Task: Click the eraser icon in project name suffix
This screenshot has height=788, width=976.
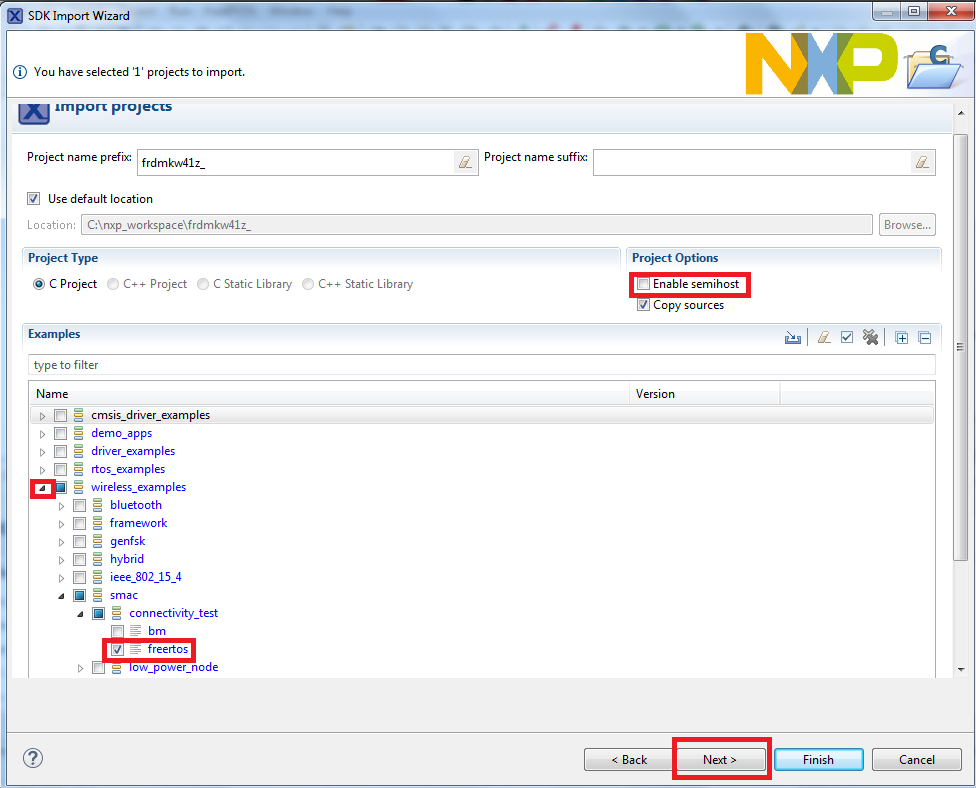Action: point(922,162)
